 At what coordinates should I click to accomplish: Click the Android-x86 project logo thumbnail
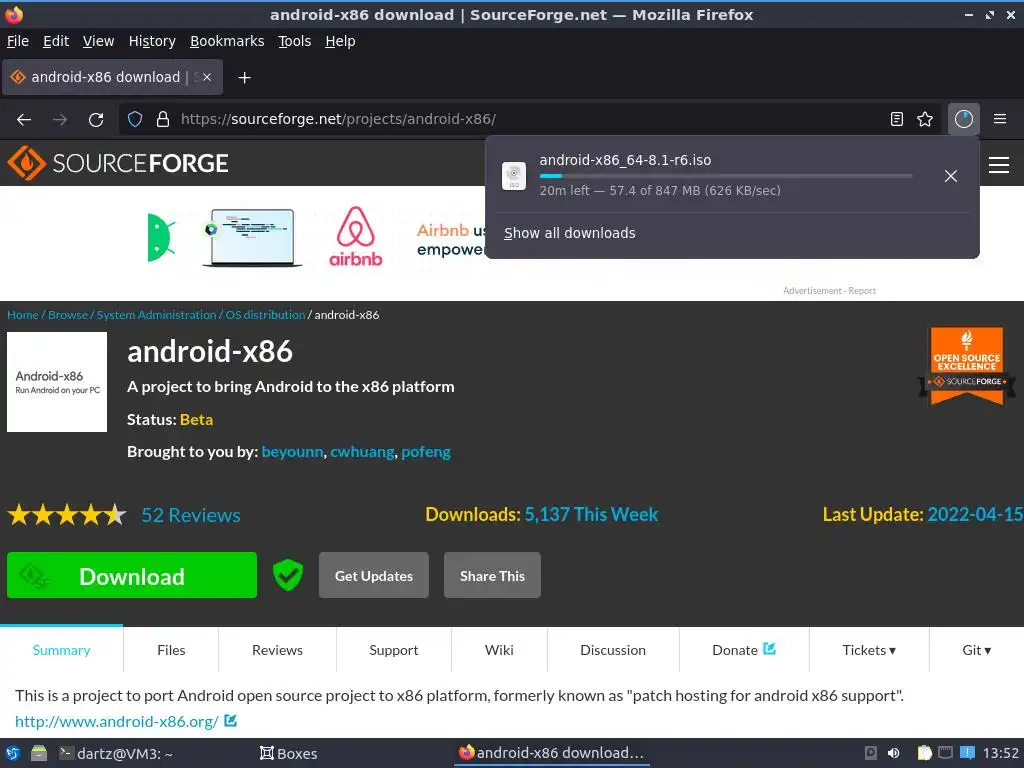(57, 382)
